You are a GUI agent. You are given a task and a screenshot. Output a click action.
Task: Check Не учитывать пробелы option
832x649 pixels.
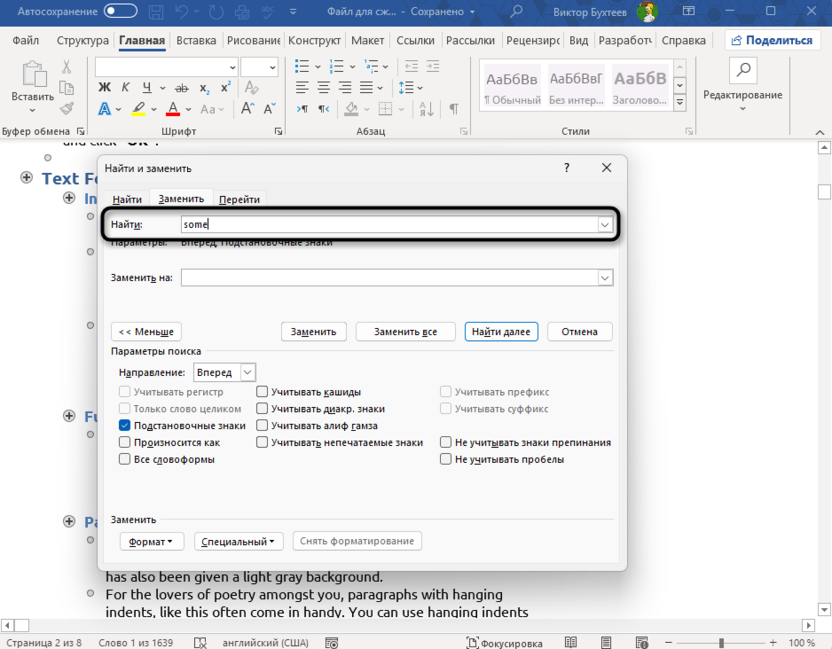[446, 459]
